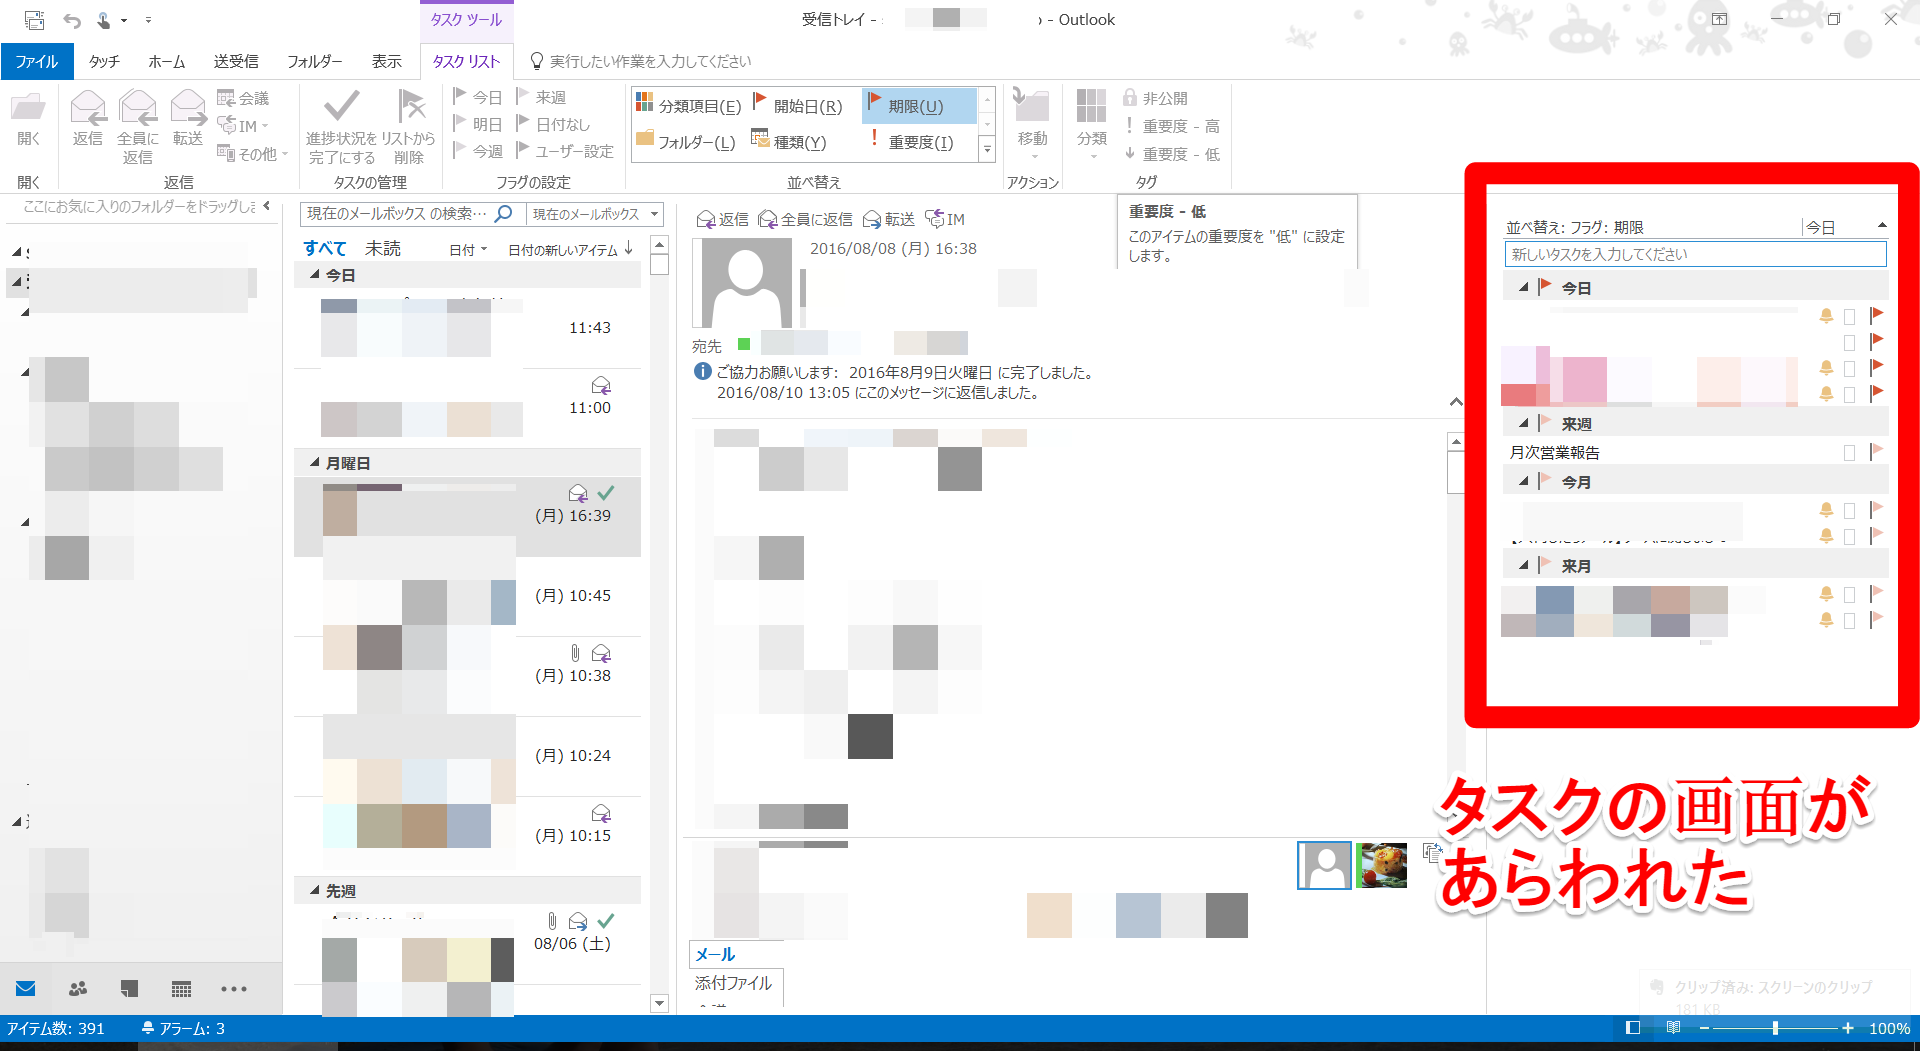Click the 会議 (Meeting) reply icon
This screenshot has height=1051, width=1920.
point(243,98)
